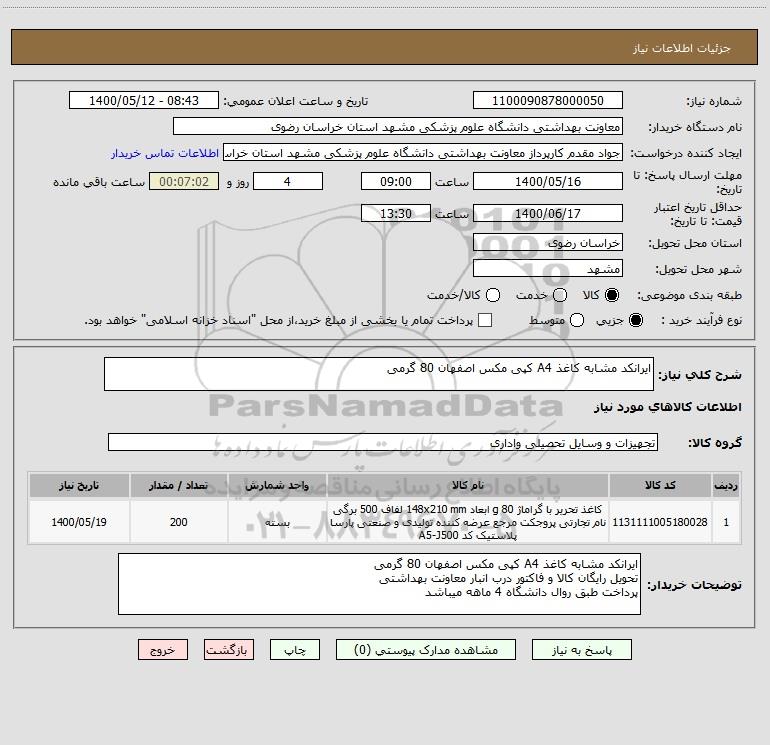Click the پاسخ به نیاز button

coord(581,650)
